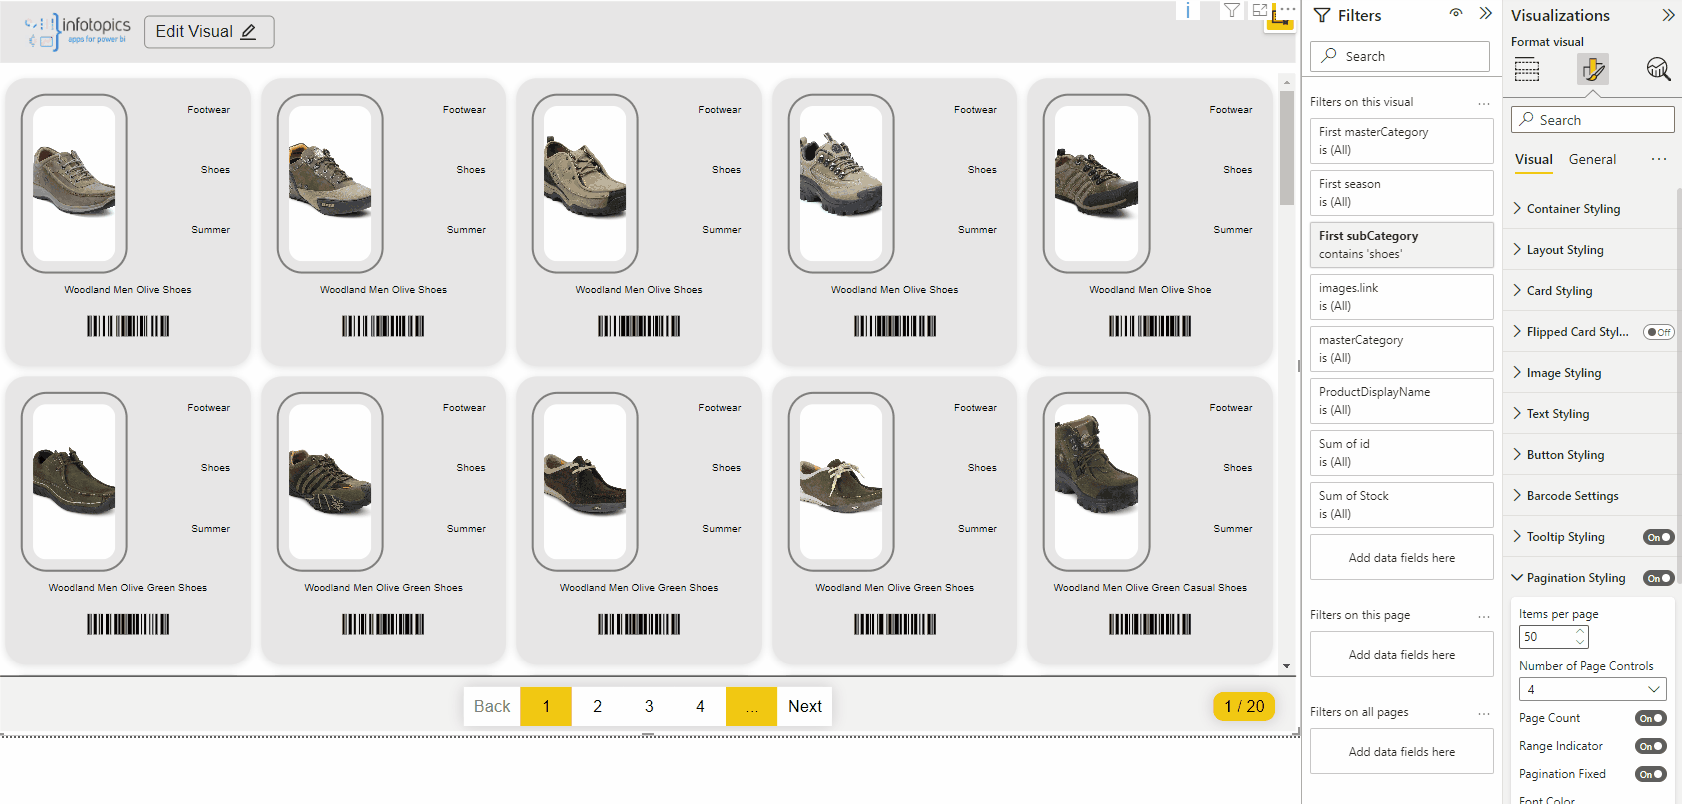Increase Items per page with up arrow
Image resolution: width=1682 pixels, height=804 pixels.
click(x=1580, y=631)
